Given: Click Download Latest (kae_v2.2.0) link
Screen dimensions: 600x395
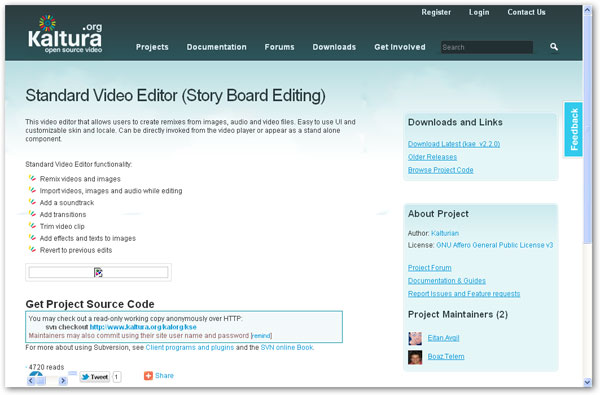Looking at the screenshot, I should pos(454,144).
